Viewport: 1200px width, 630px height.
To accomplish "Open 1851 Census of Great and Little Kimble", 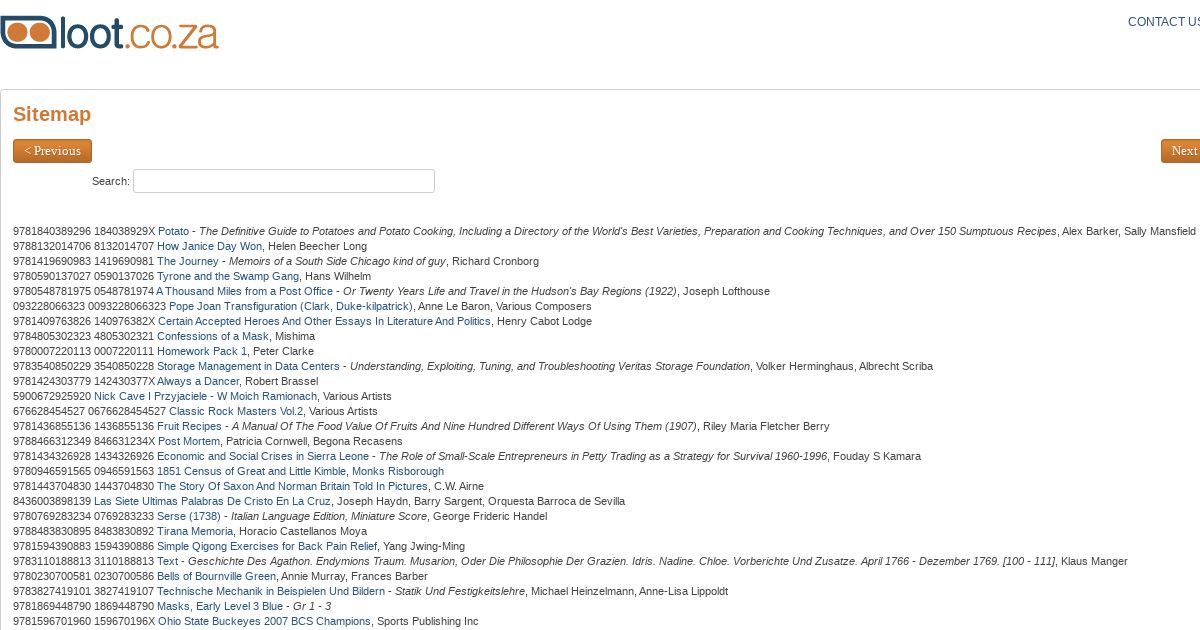I will (x=300, y=471).
